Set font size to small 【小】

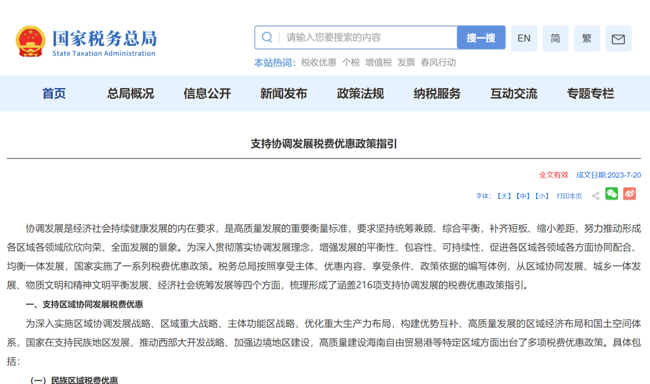click(x=542, y=196)
